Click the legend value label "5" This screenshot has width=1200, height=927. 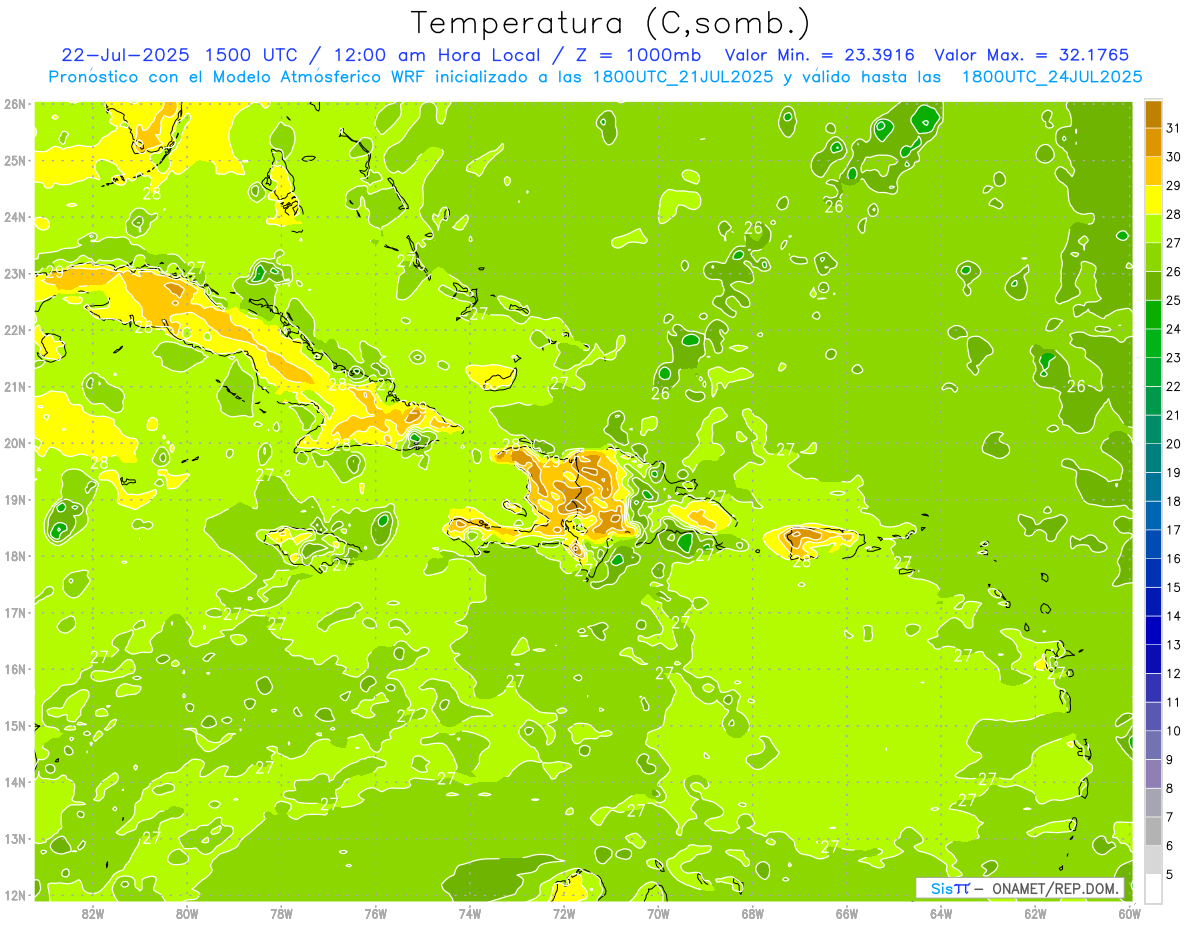pyautogui.click(x=1170, y=874)
